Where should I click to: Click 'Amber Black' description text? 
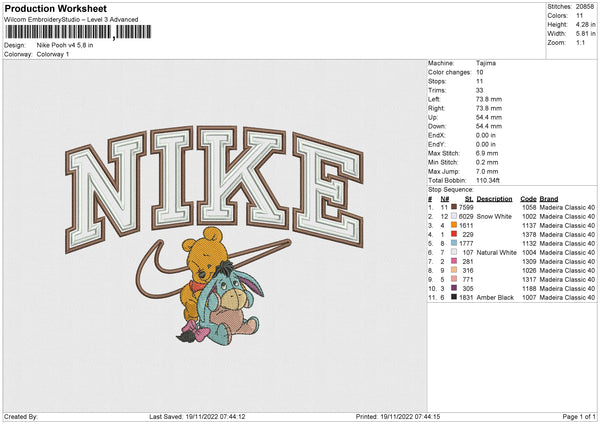(x=495, y=297)
